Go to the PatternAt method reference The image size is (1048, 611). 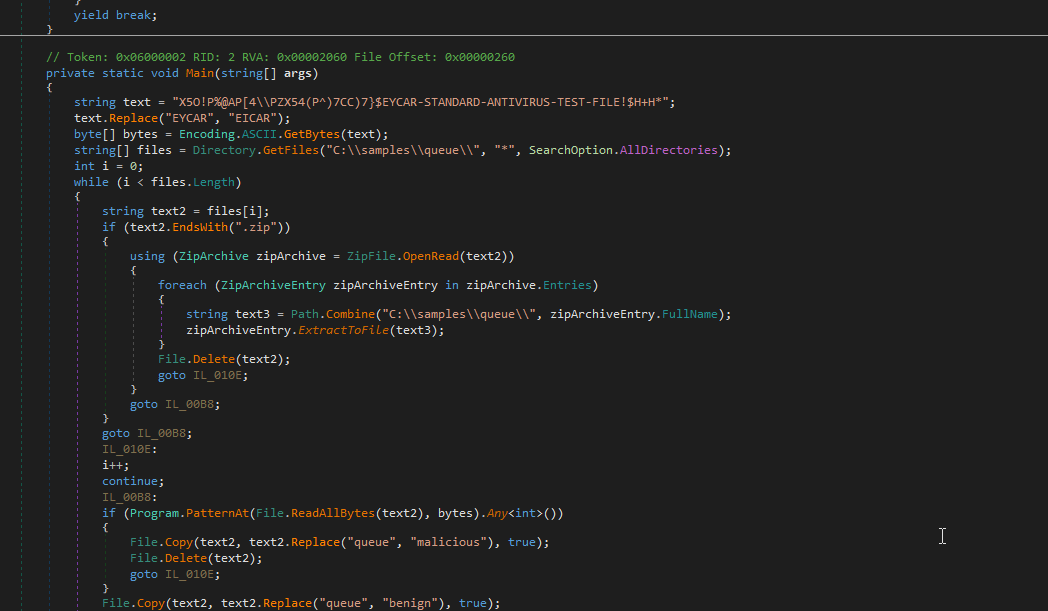pos(217,513)
